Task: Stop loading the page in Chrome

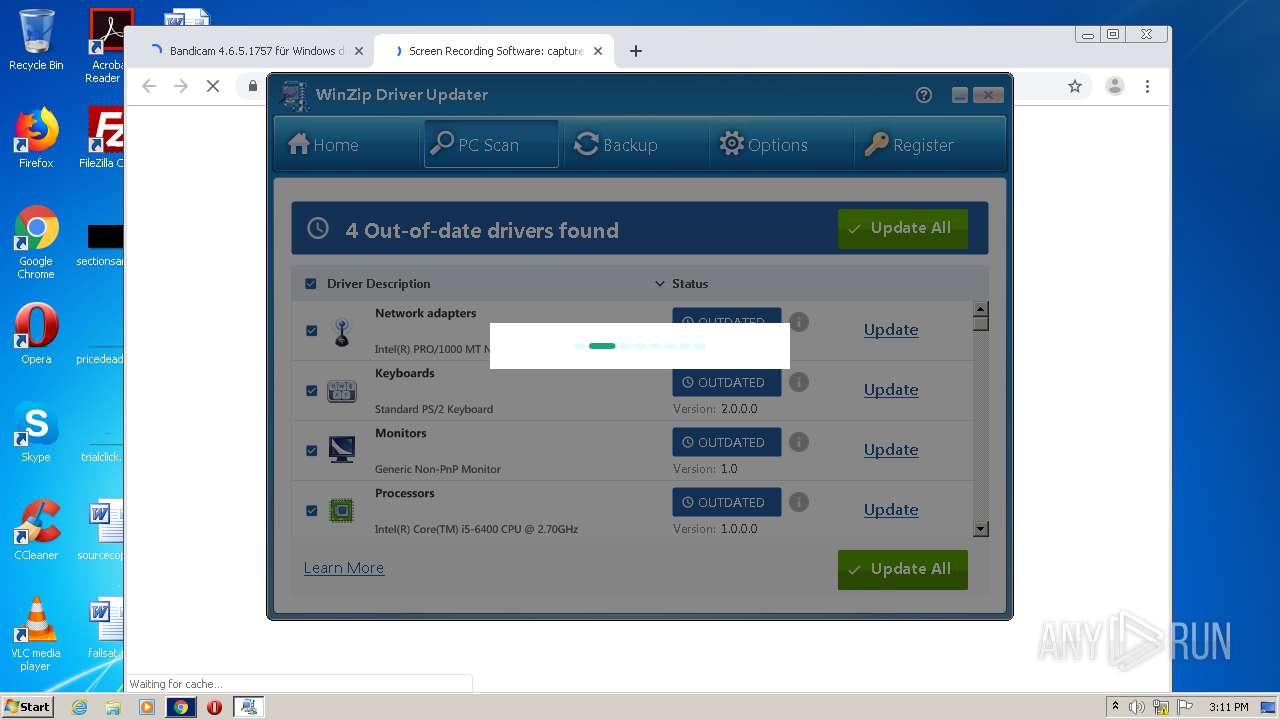Action: pyautogui.click(x=212, y=87)
